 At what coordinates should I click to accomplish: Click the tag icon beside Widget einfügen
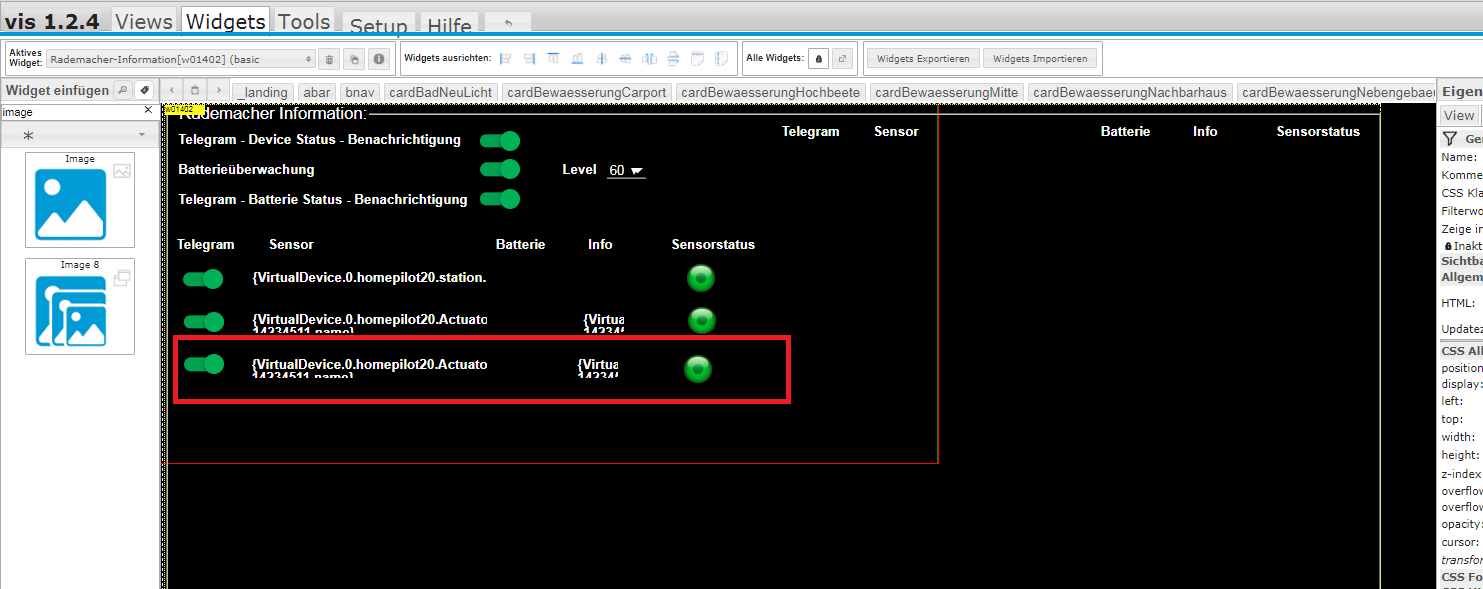pos(144,90)
